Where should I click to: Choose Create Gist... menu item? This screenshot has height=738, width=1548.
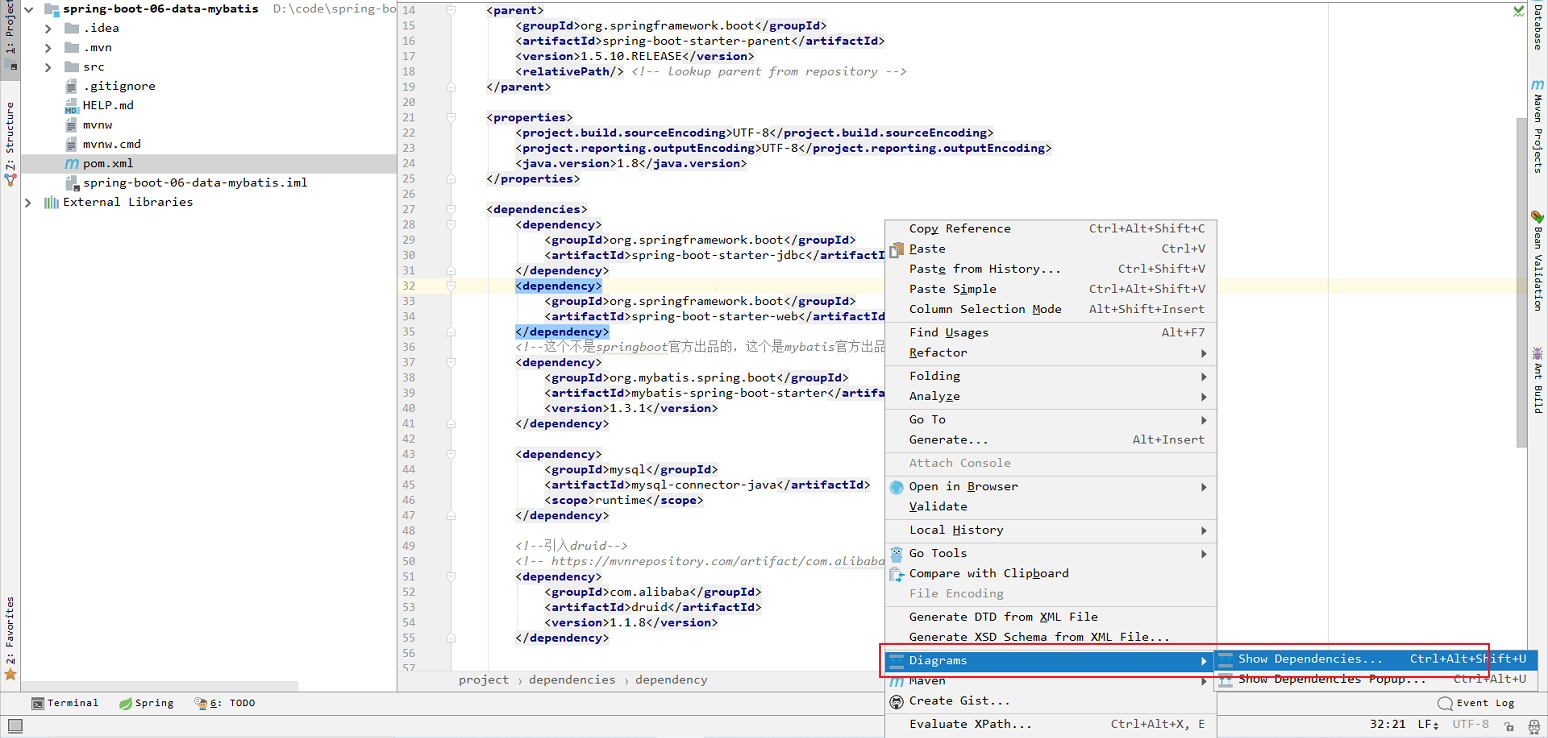click(1051, 701)
